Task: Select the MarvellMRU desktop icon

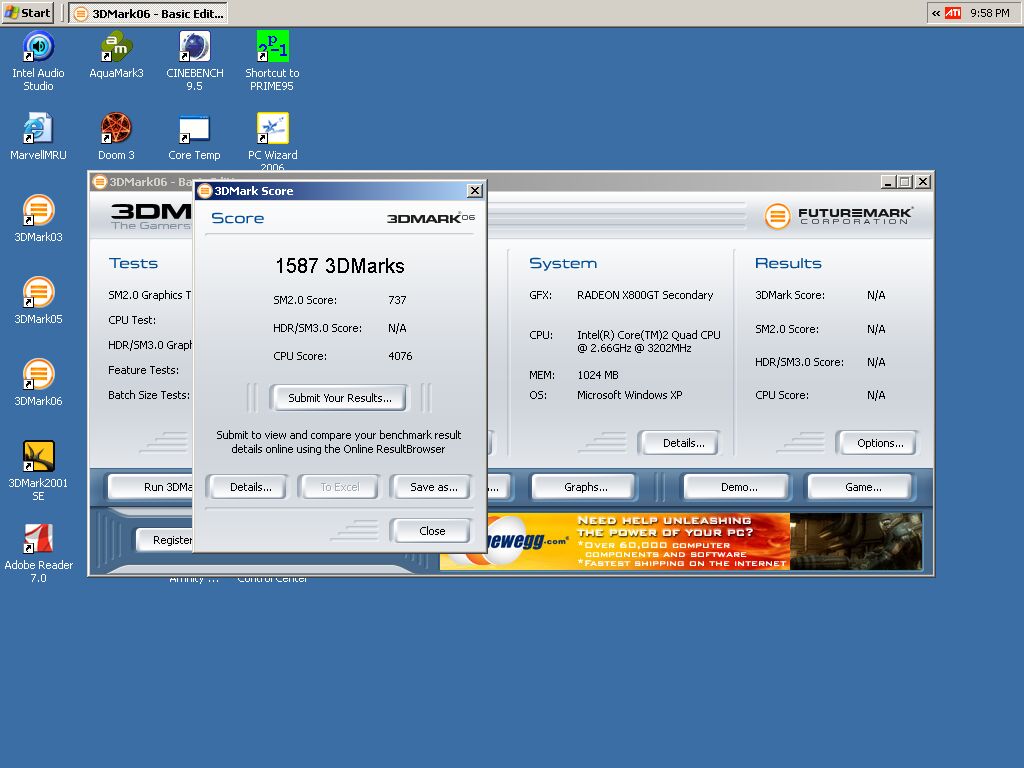Action: 38,136
